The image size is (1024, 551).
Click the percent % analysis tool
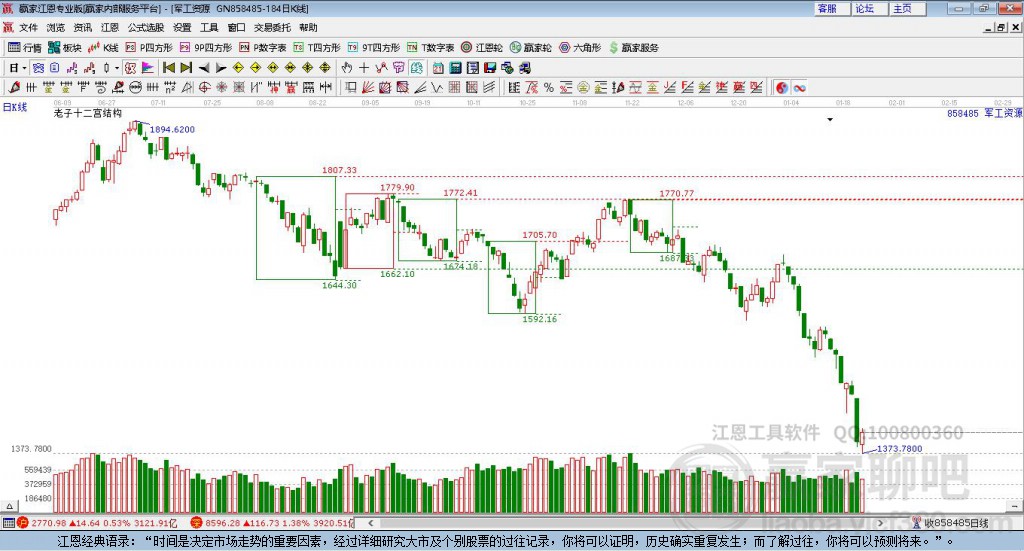549,87
